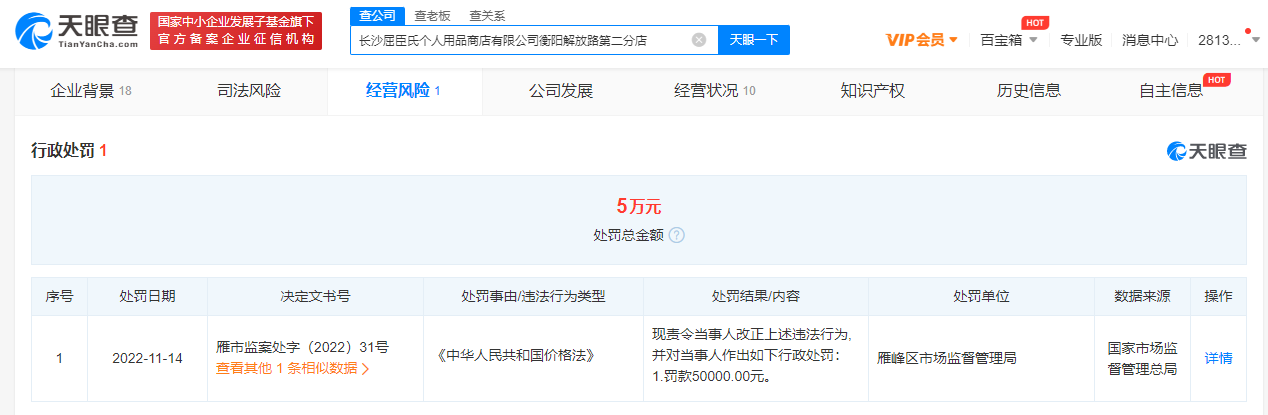The height and width of the screenshot is (415, 1268).
Task: Go to the 知识产权 tab
Action: tap(872, 91)
